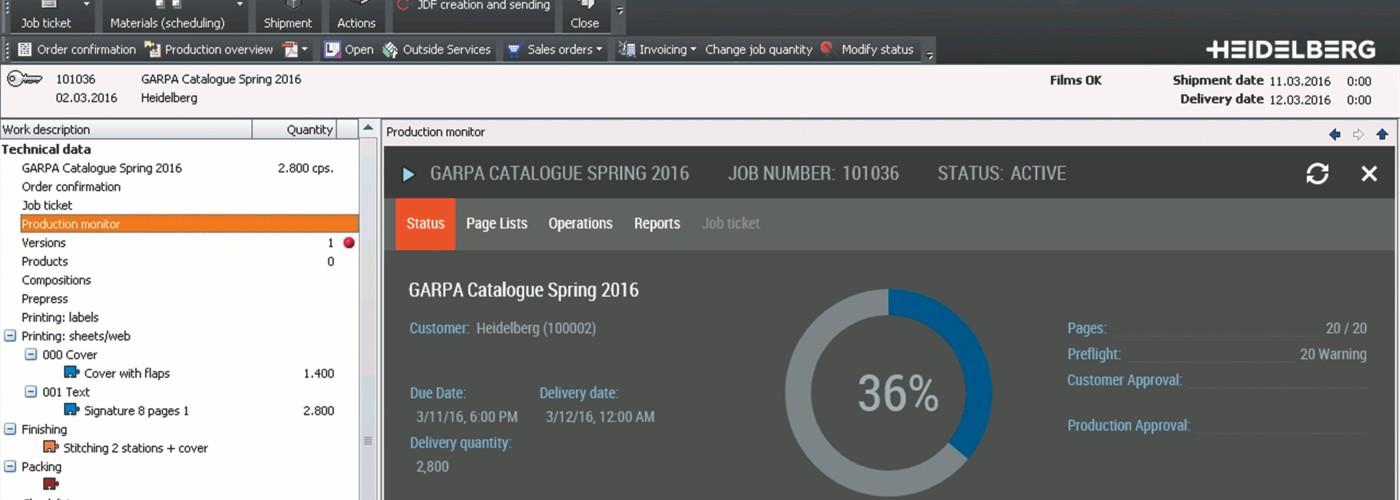
Task: Click the key icon beside job 101036
Action: [24, 79]
